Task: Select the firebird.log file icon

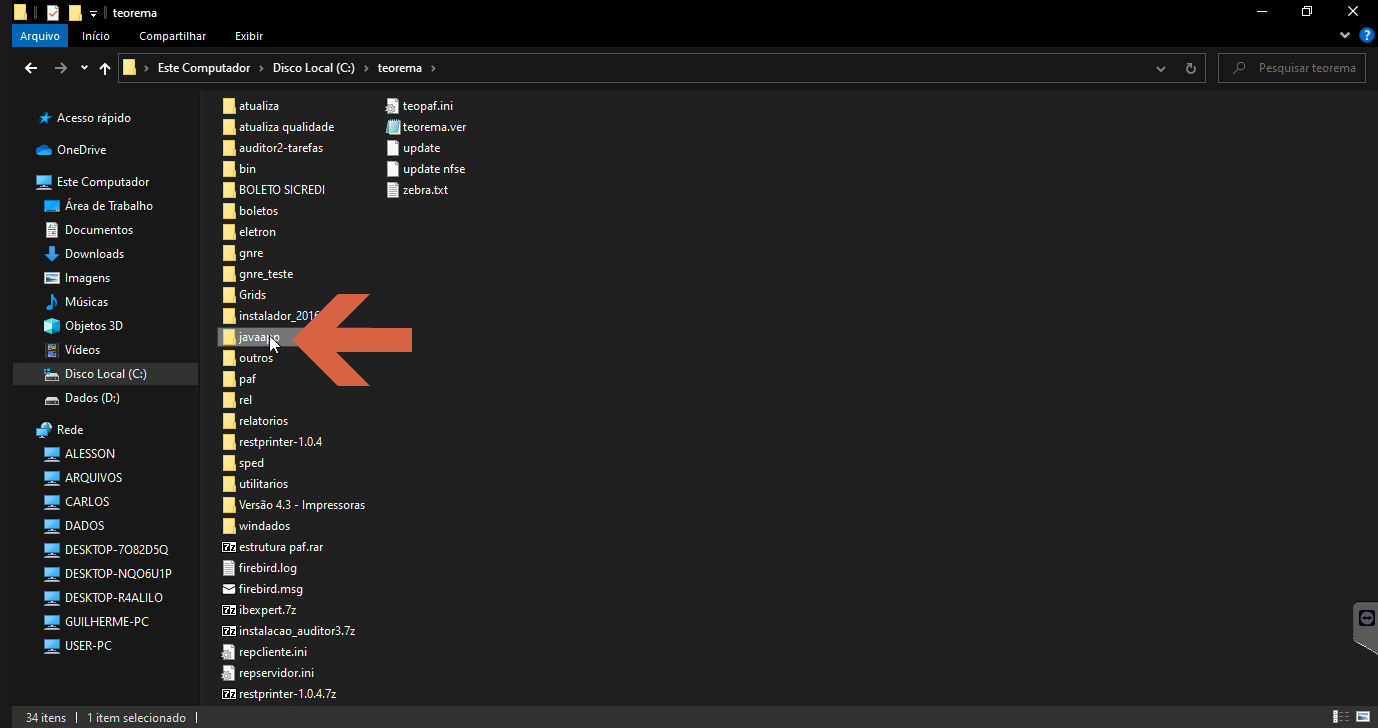Action: click(x=229, y=568)
